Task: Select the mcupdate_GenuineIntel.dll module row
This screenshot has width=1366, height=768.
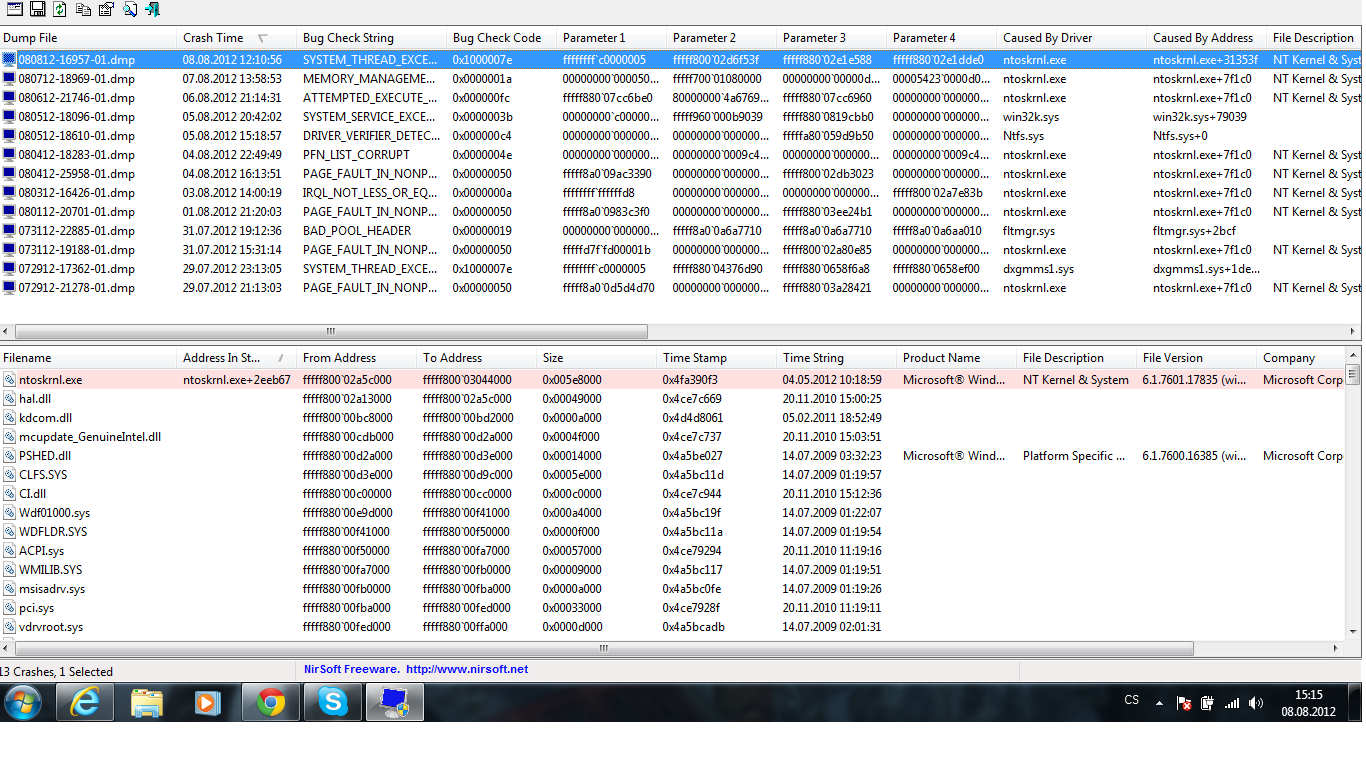Action: [672, 437]
